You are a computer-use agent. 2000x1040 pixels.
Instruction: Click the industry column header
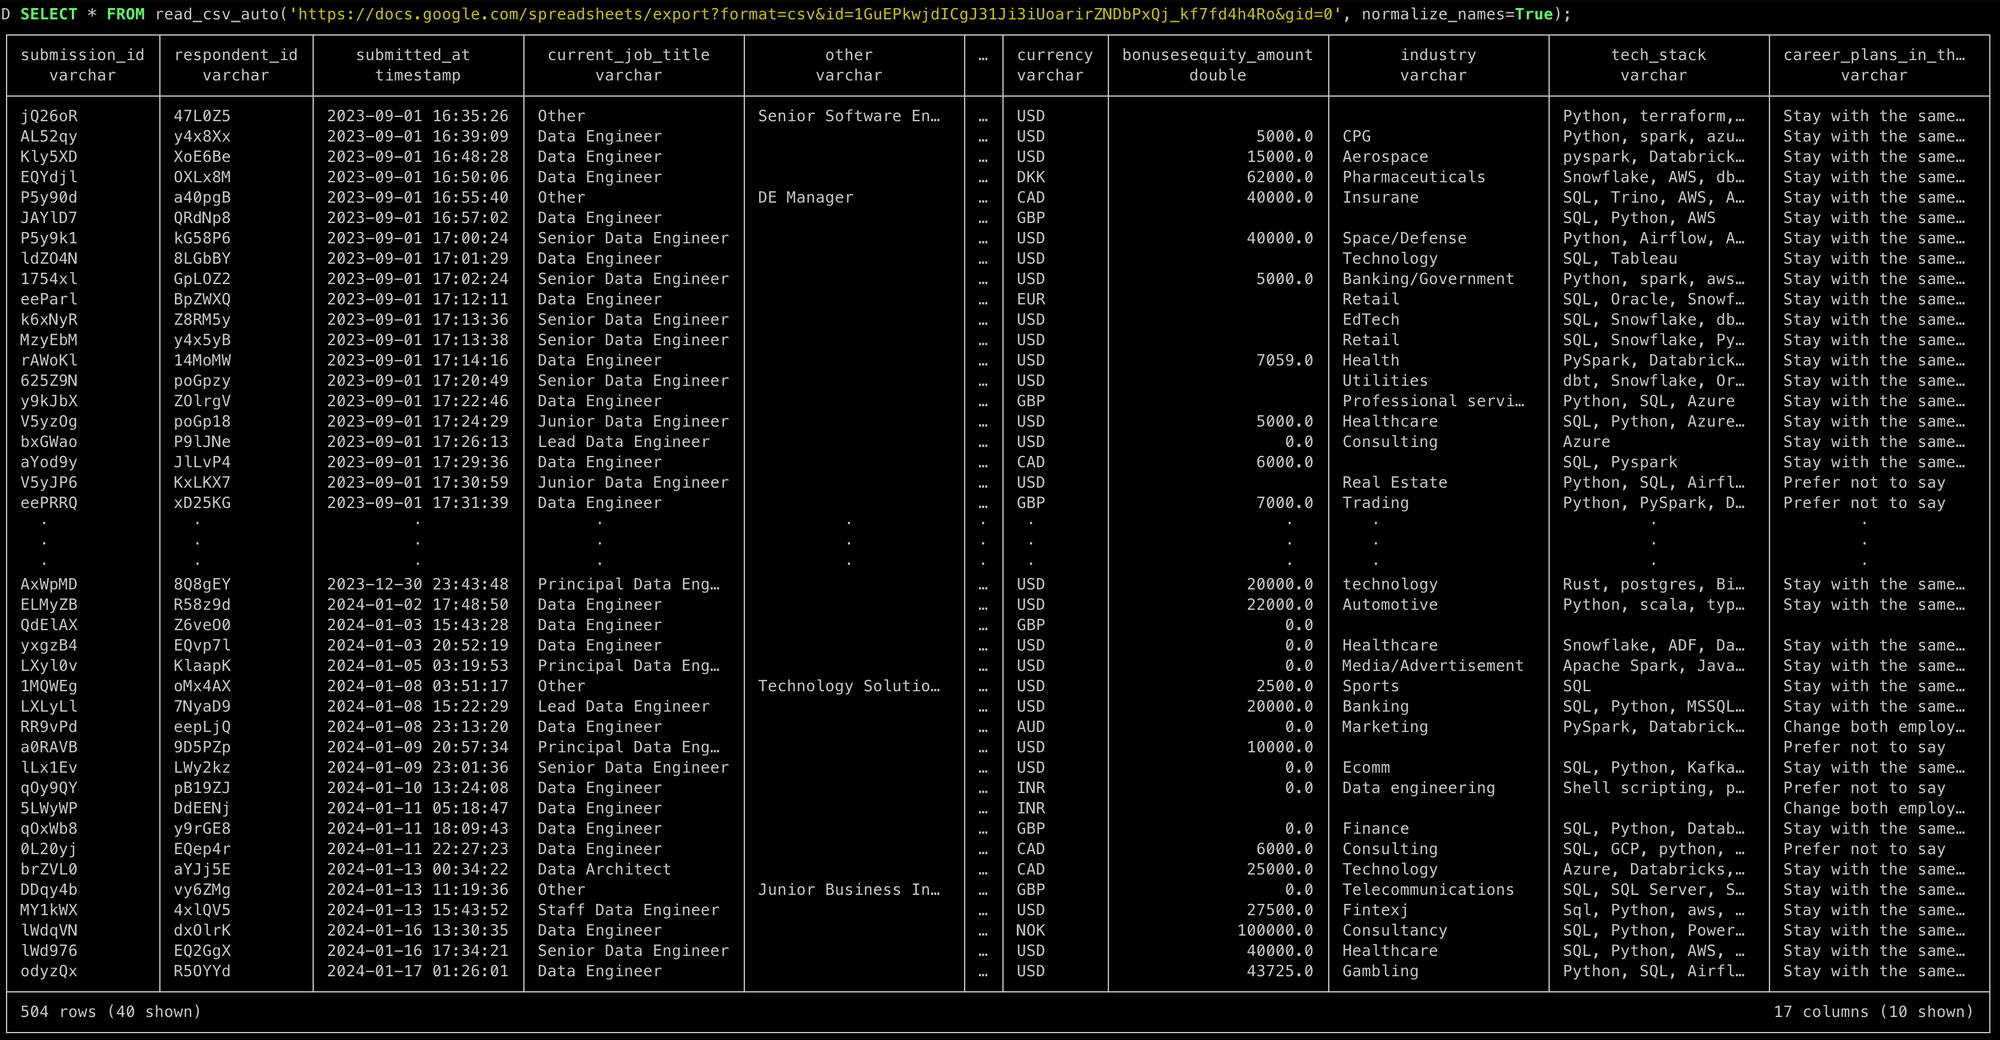[1438, 55]
